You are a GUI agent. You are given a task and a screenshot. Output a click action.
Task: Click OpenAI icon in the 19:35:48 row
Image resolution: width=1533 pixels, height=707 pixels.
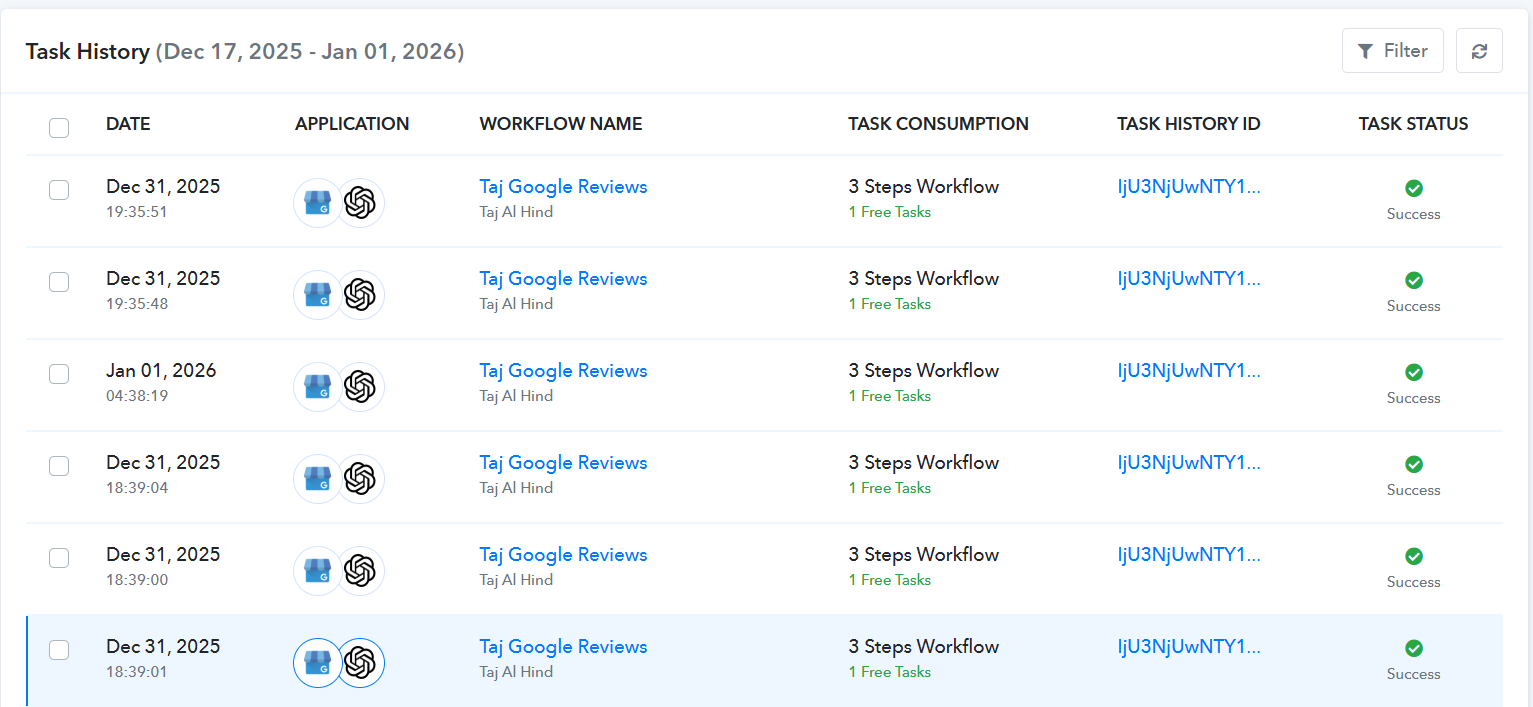pyautogui.click(x=360, y=295)
